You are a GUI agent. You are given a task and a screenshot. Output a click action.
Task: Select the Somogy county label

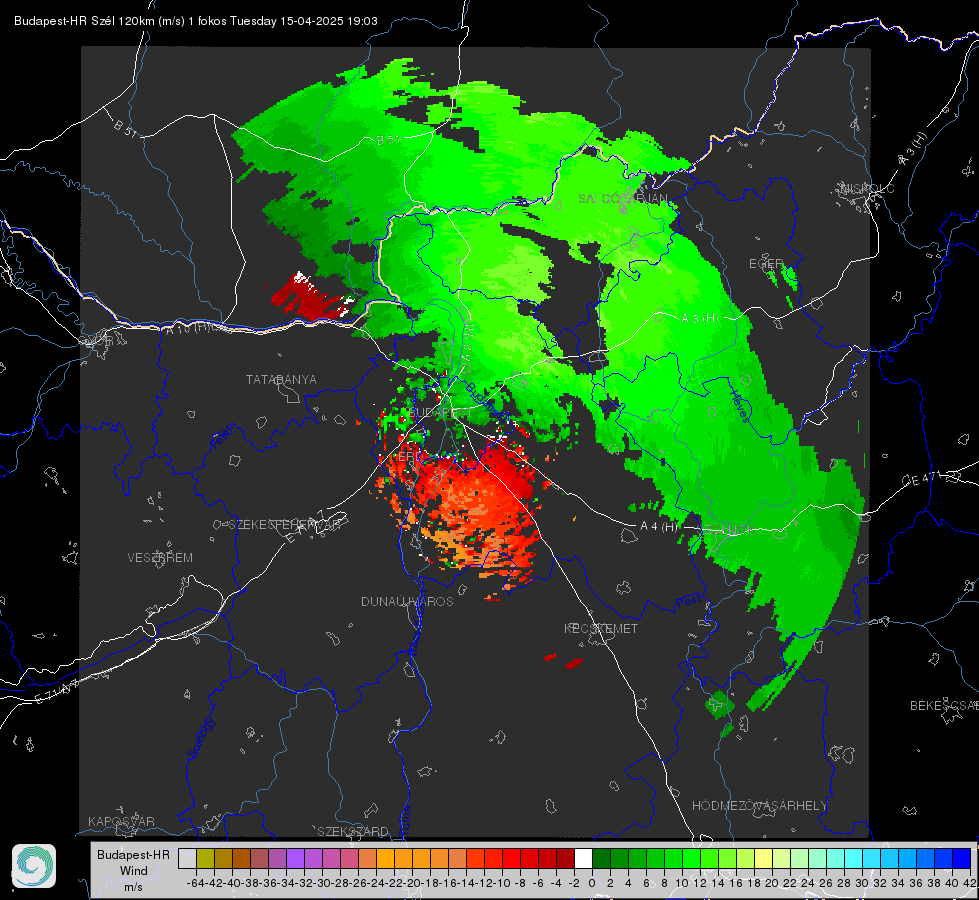(x=200, y=739)
